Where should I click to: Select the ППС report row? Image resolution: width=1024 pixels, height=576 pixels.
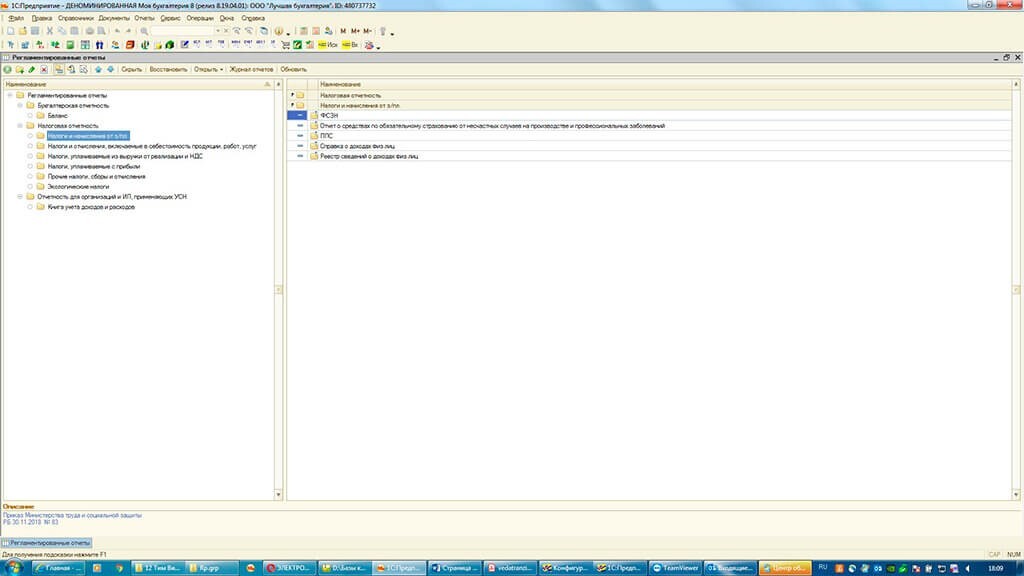[x=649, y=136]
